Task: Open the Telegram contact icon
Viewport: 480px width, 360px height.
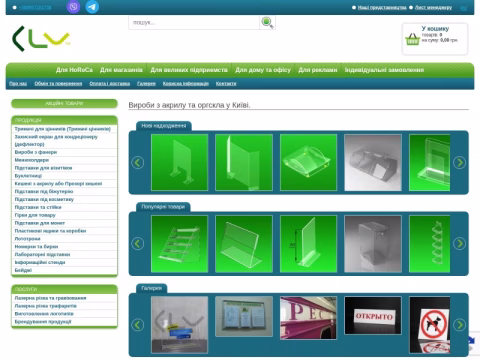Action: click(92, 7)
